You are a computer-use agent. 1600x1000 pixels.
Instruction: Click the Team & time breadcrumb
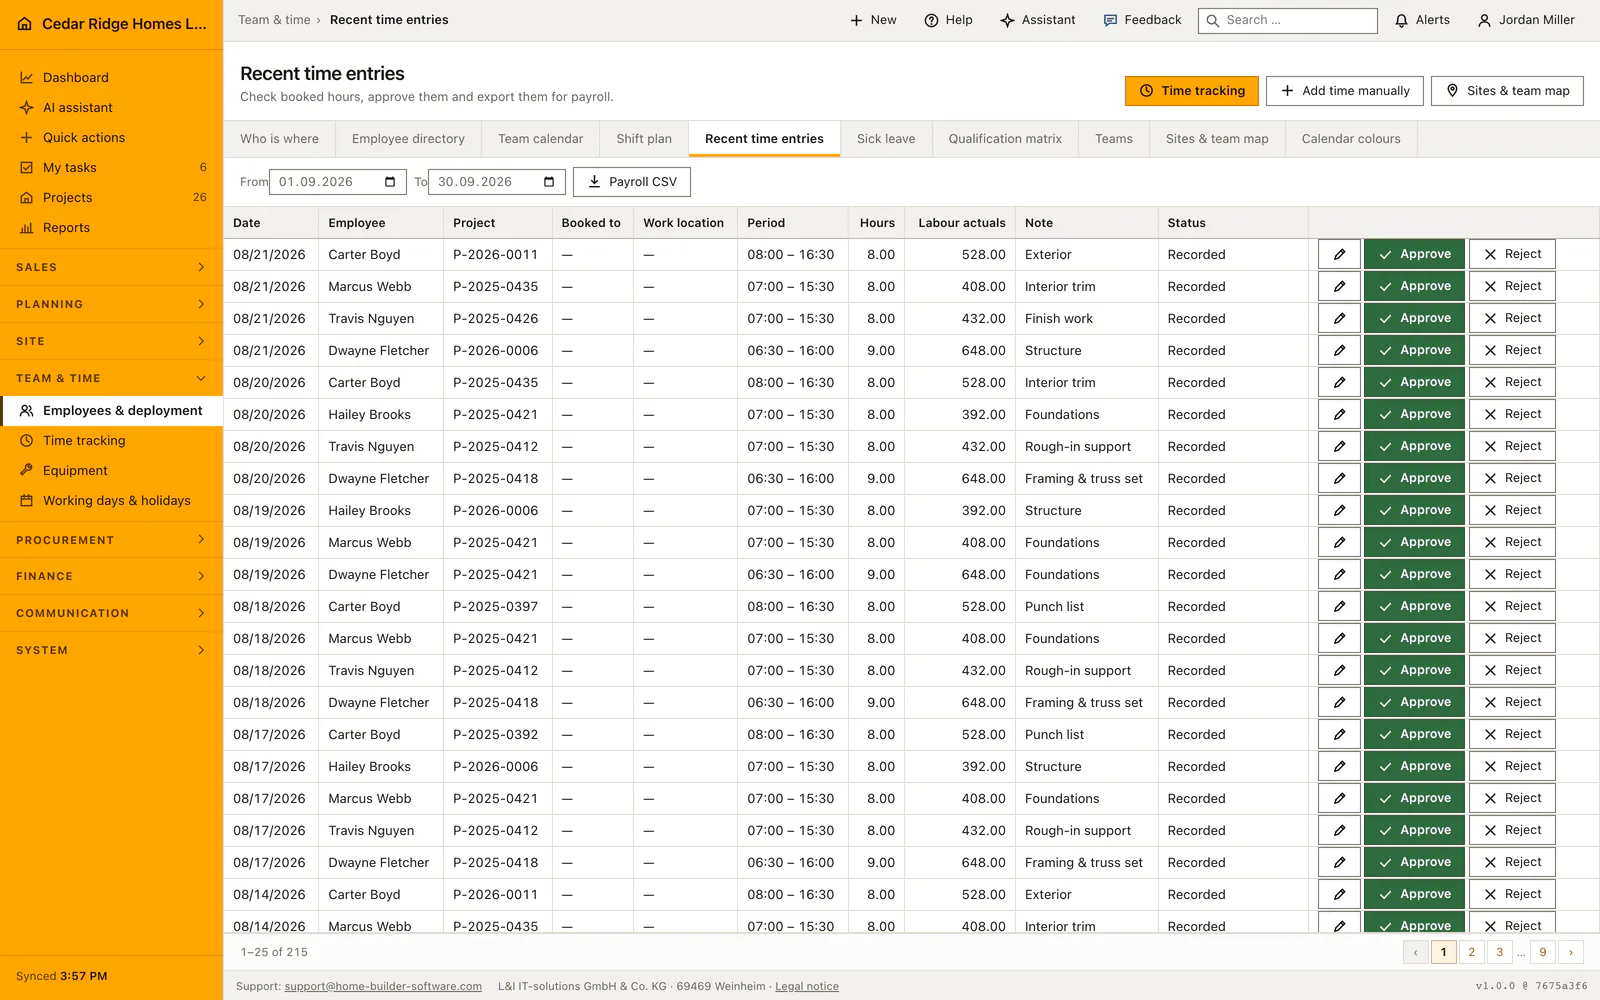click(x=274, y=20)
